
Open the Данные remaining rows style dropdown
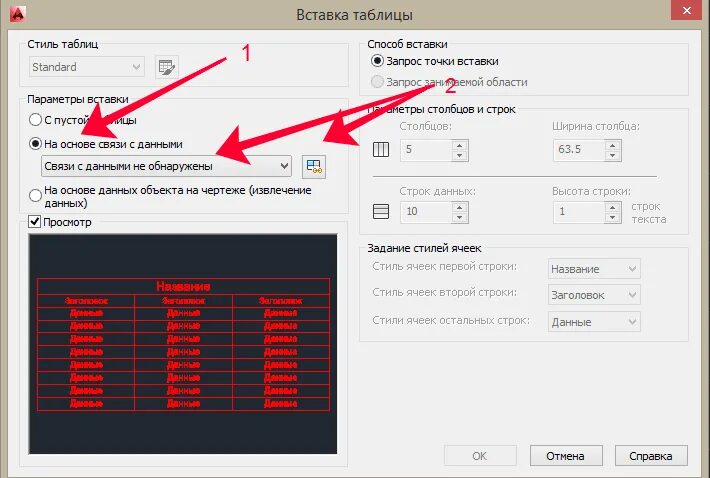[x=594, y=322]
